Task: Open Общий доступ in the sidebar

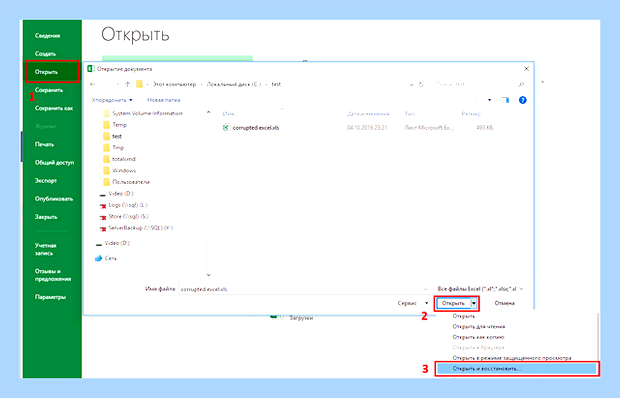Action: click(54, 162)
